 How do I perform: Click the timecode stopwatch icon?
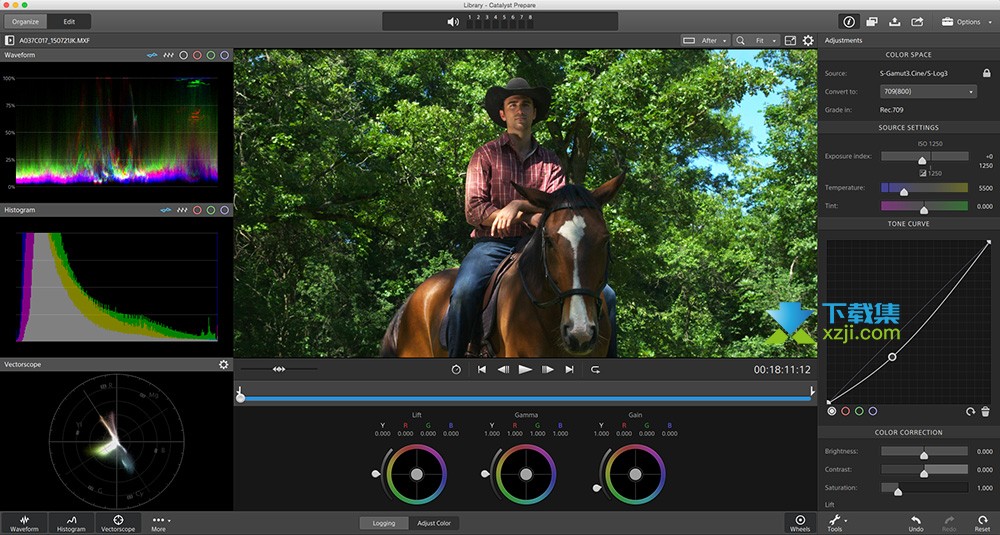456,370
